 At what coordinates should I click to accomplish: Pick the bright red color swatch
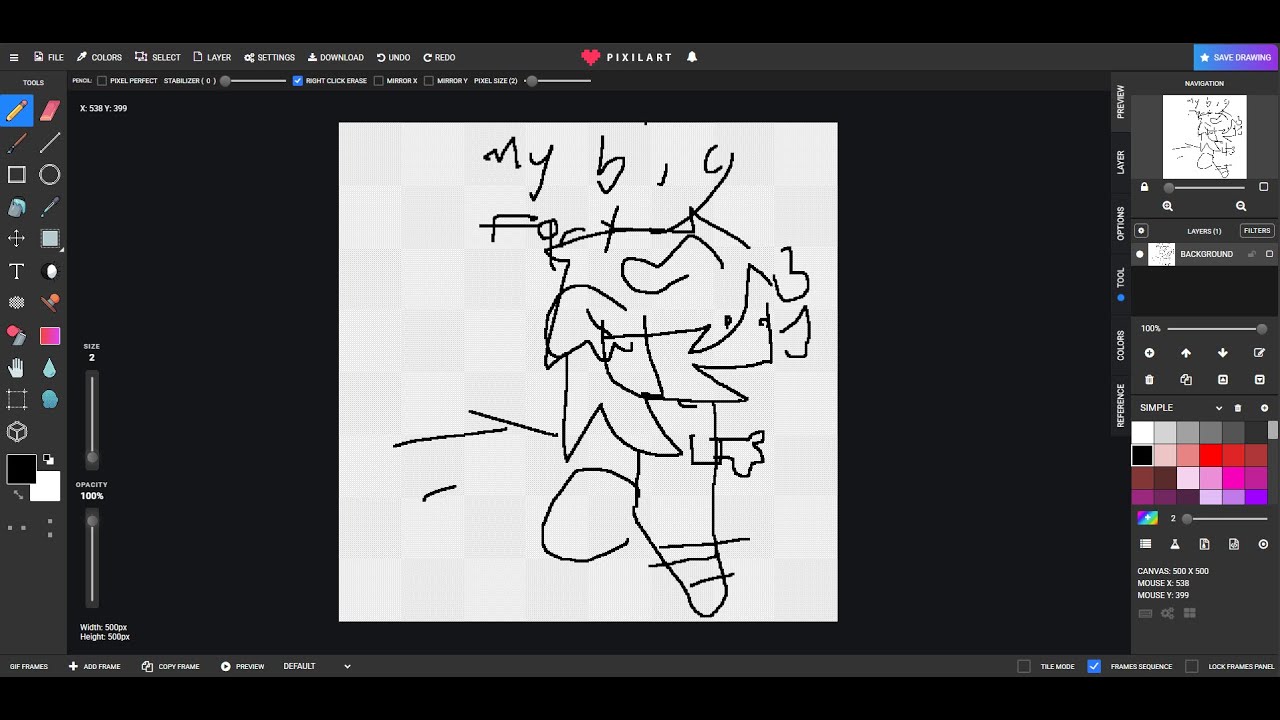click(1210, 456)
